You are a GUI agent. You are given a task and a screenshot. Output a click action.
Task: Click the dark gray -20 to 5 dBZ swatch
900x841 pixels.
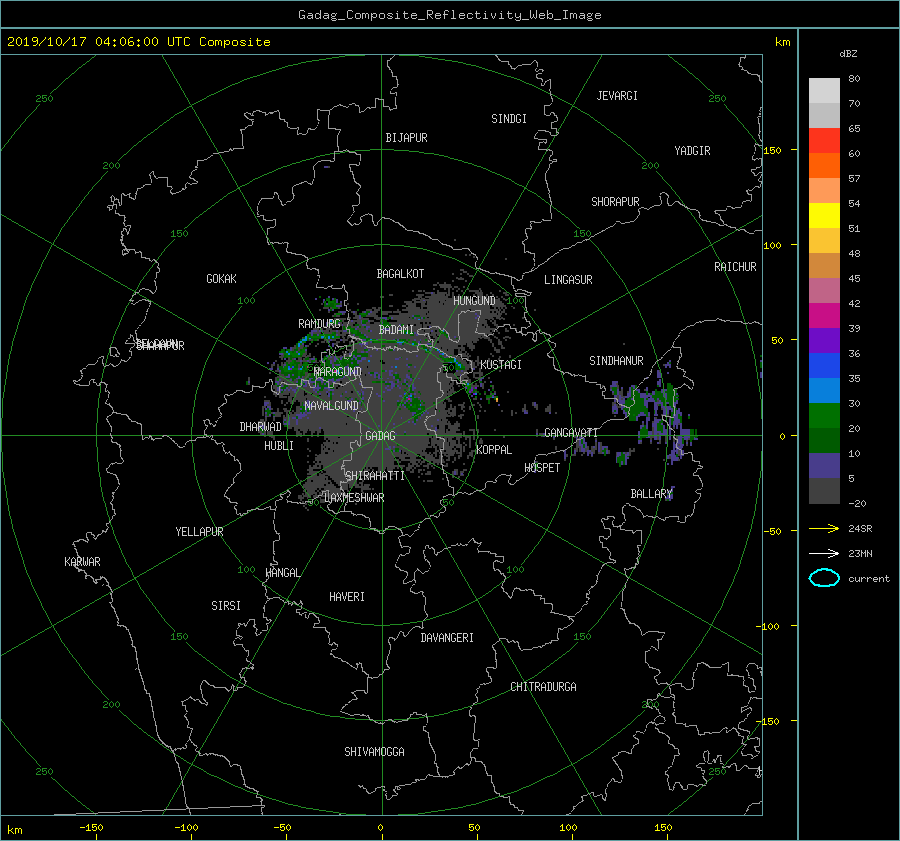[x=824, y=491]
